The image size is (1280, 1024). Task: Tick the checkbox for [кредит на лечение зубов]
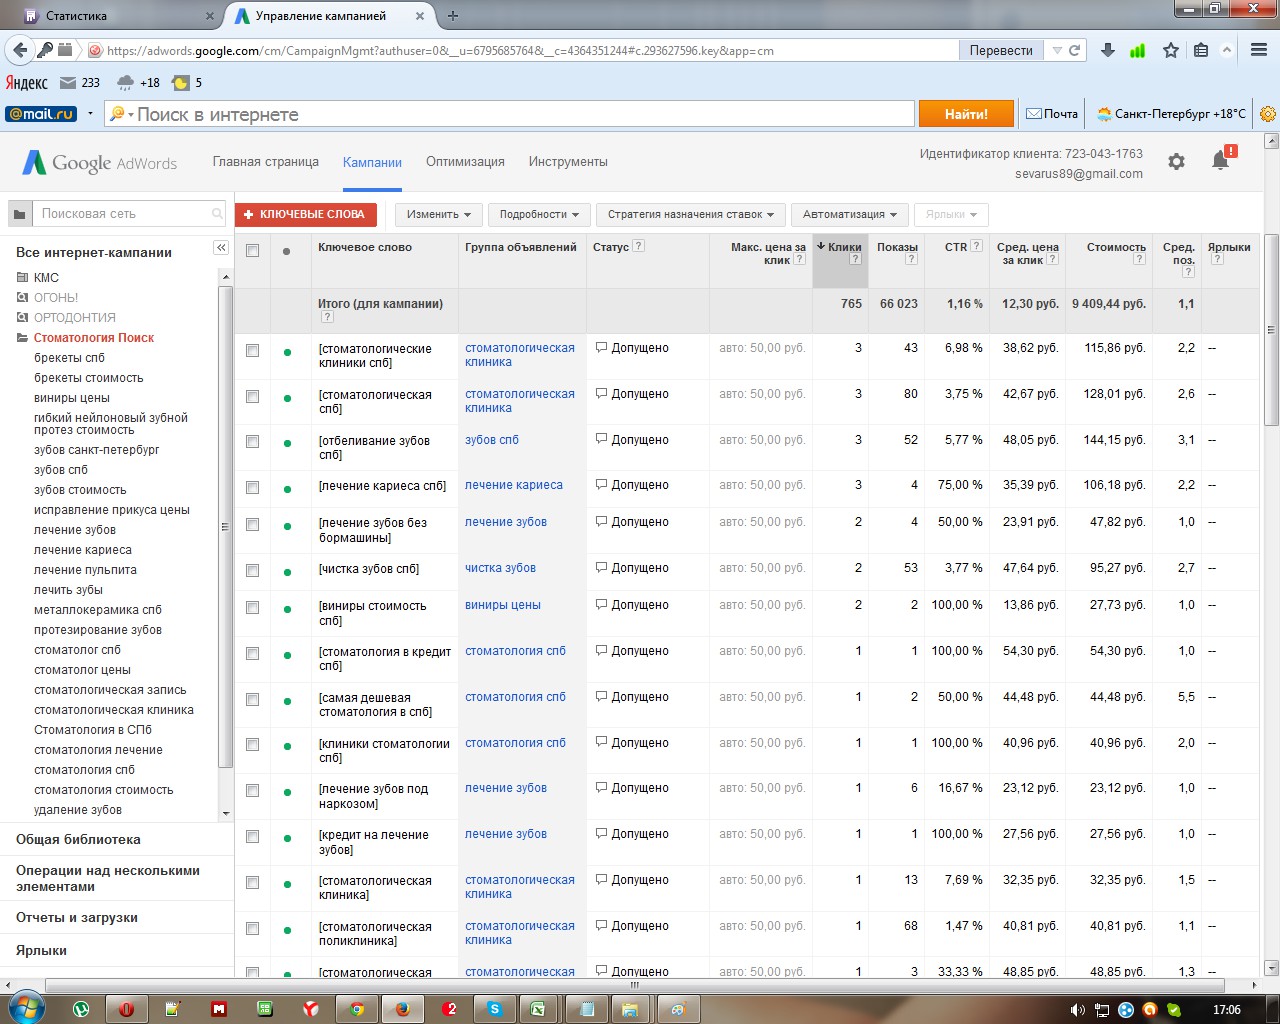[252, 836]
